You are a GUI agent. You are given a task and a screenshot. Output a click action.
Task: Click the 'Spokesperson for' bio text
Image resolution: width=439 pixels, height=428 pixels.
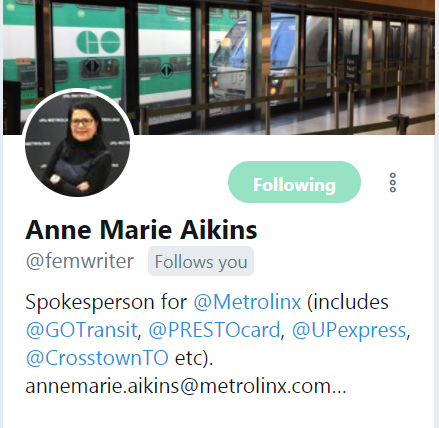tap(106, 303)
